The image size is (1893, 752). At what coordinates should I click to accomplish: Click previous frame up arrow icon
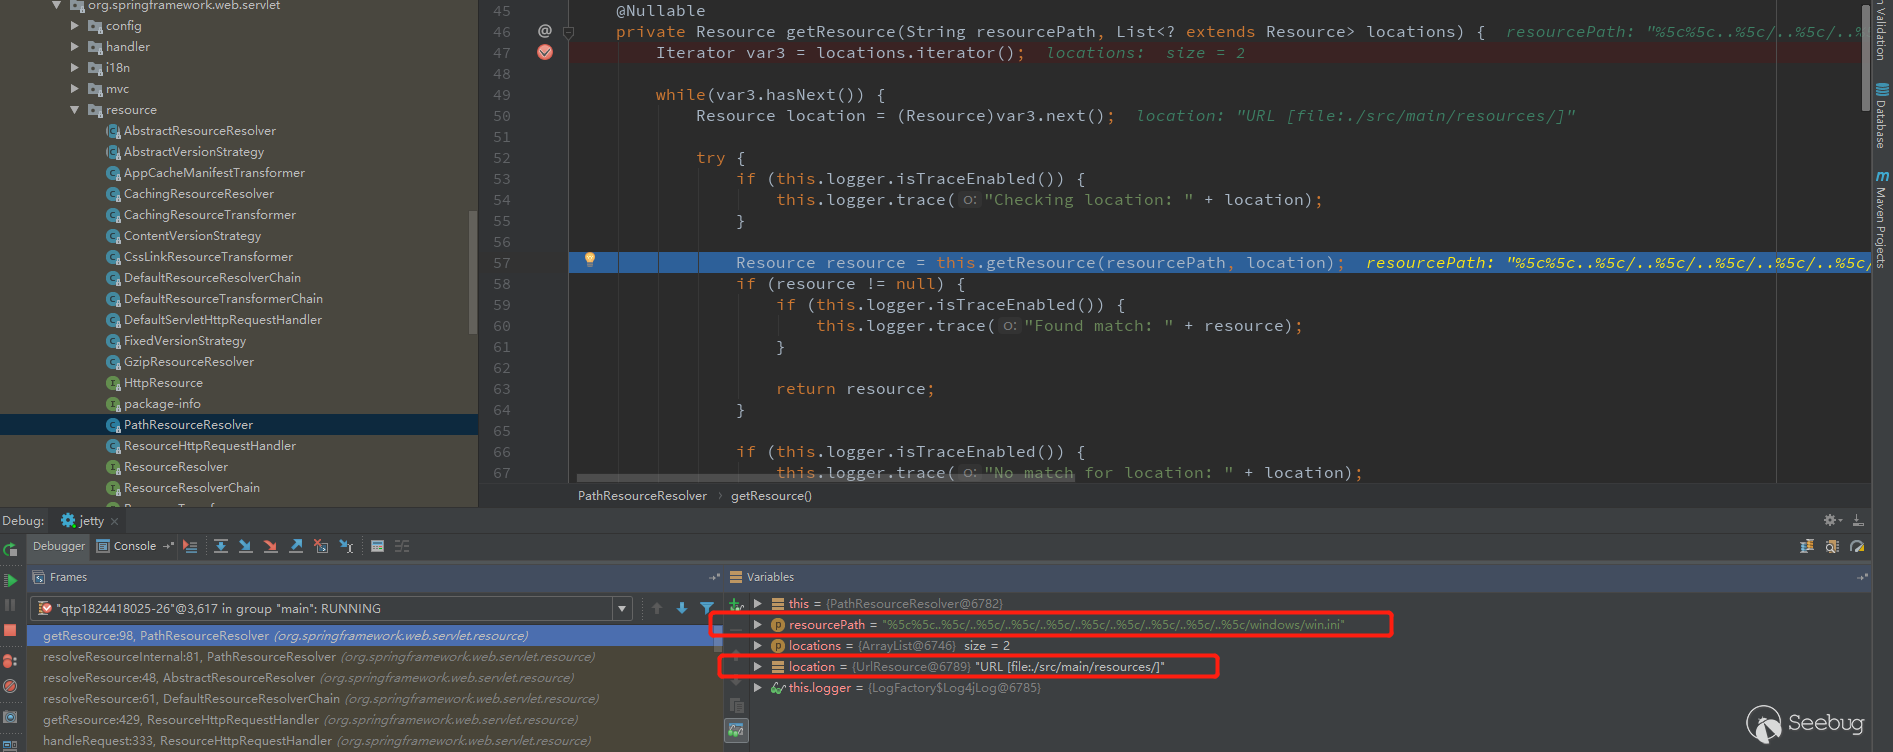[657, 608]
